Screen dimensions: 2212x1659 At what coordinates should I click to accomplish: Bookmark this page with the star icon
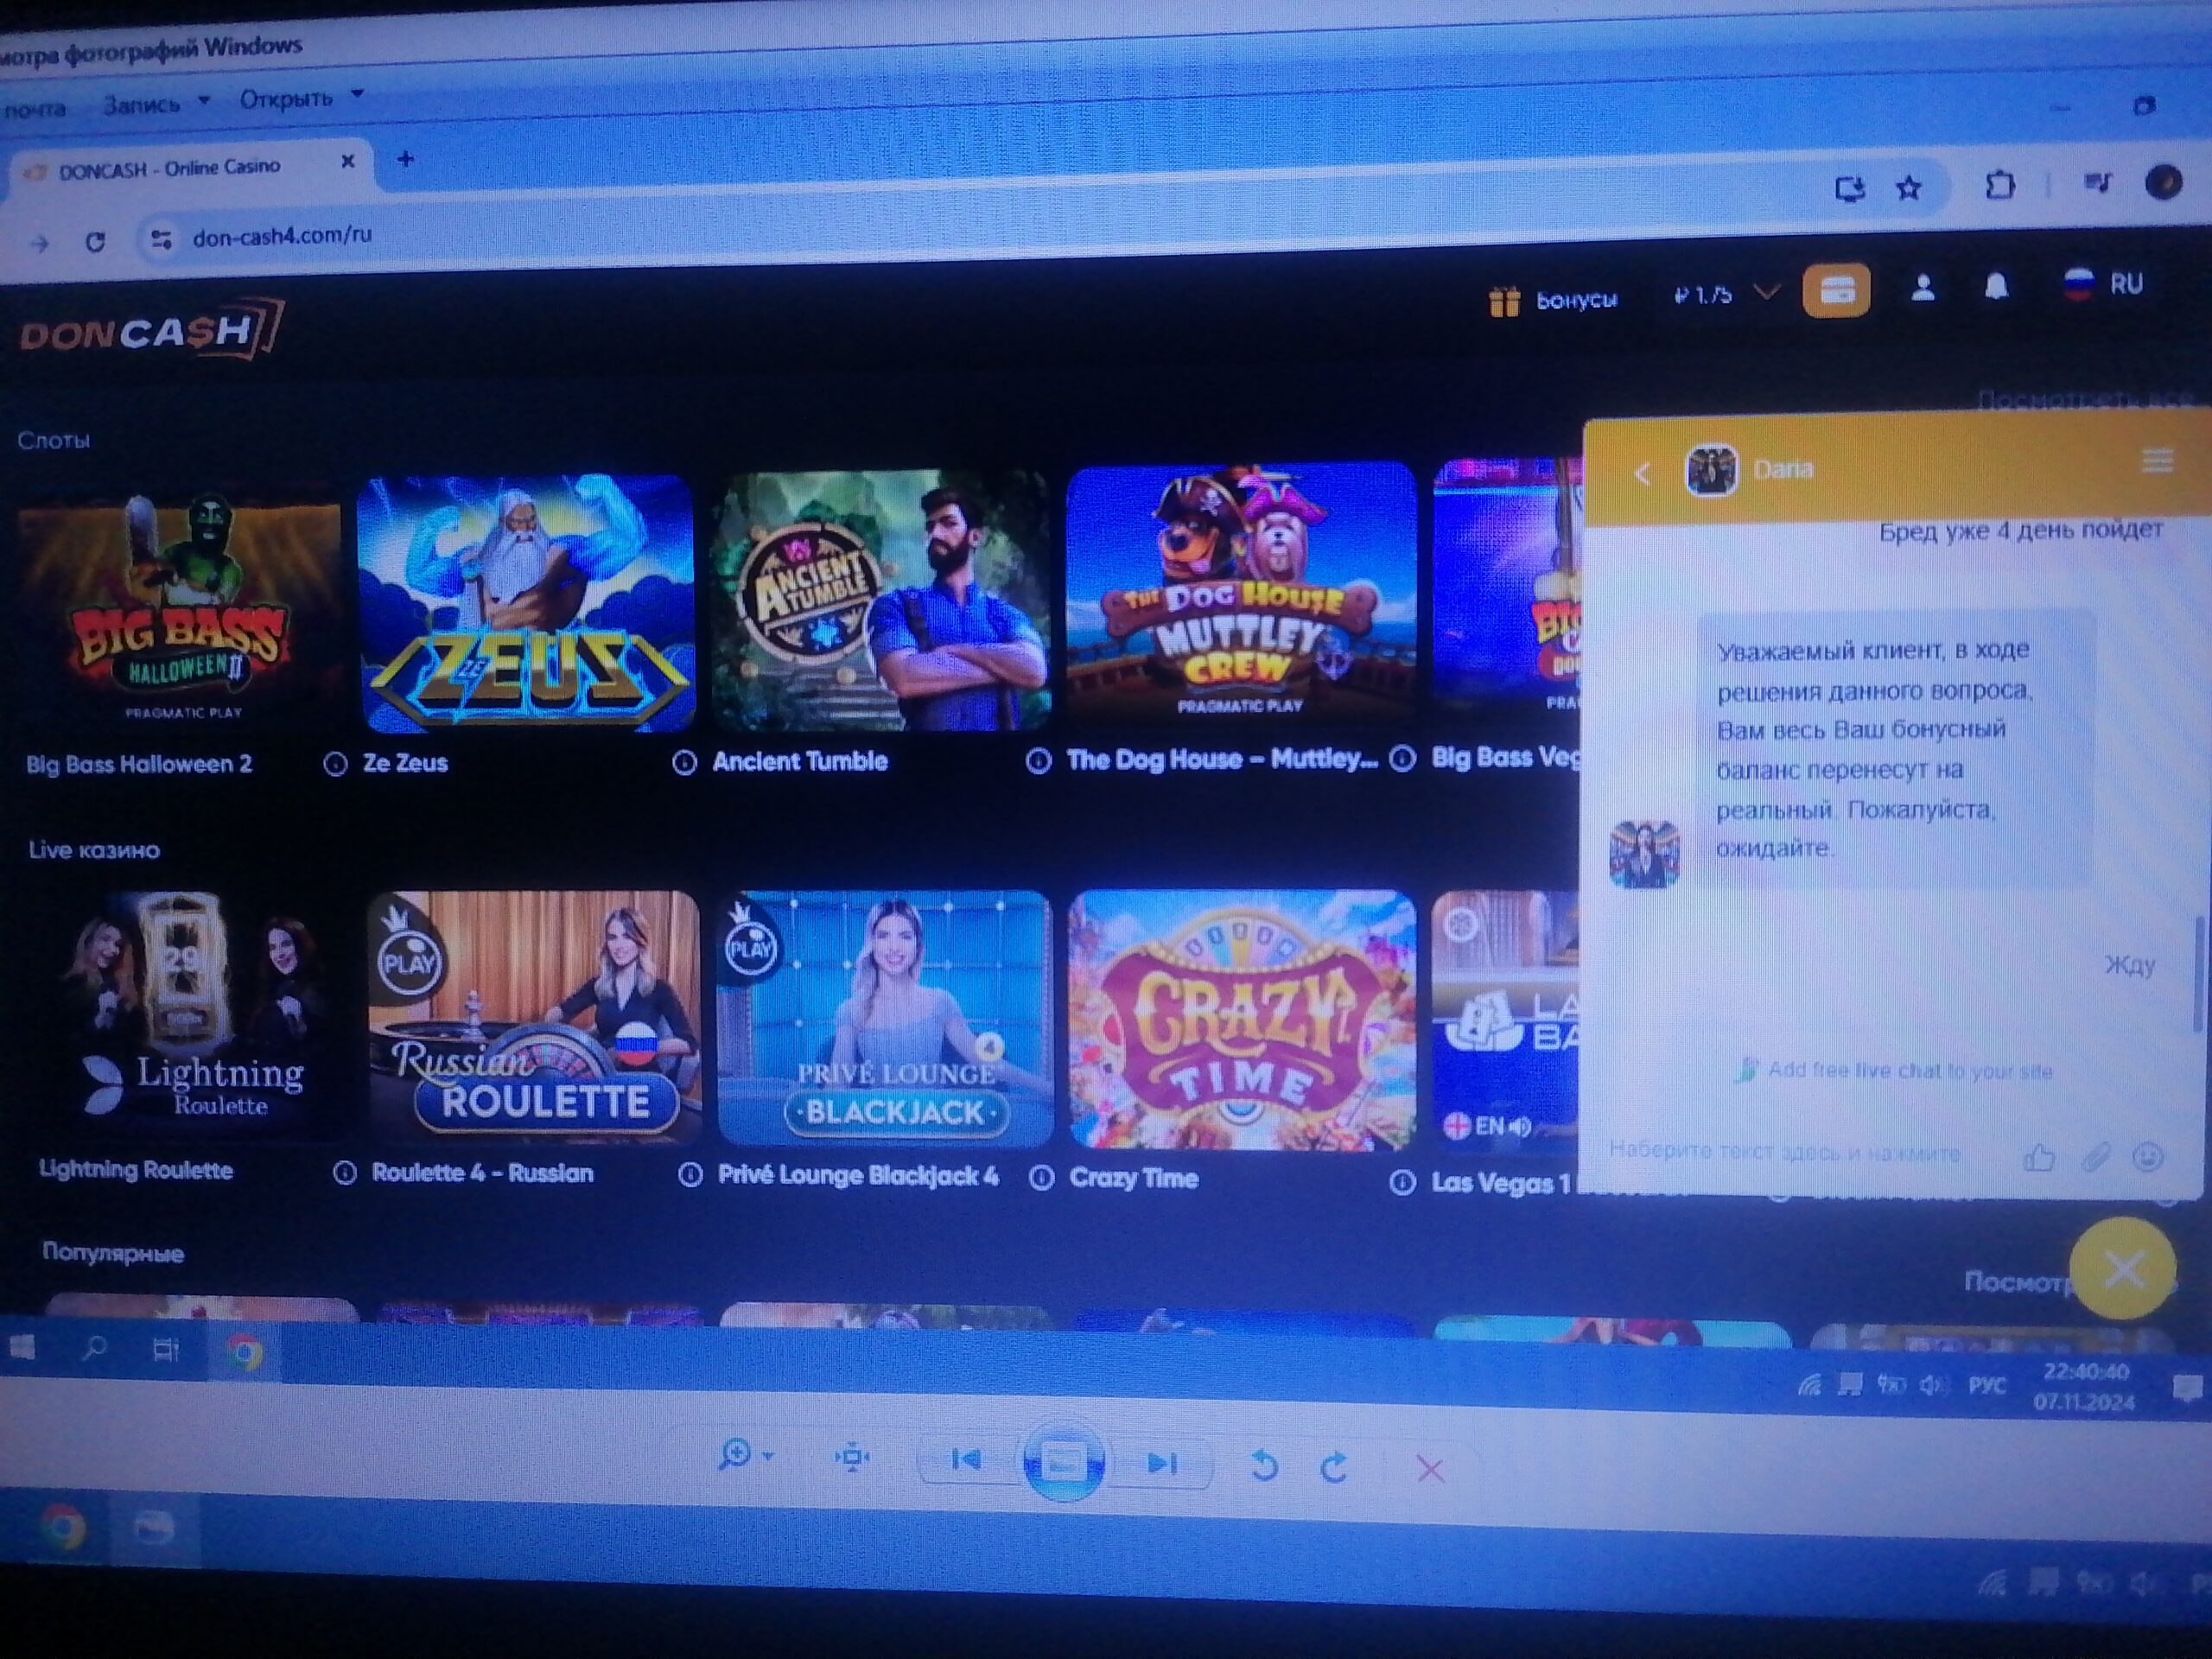1909,187
